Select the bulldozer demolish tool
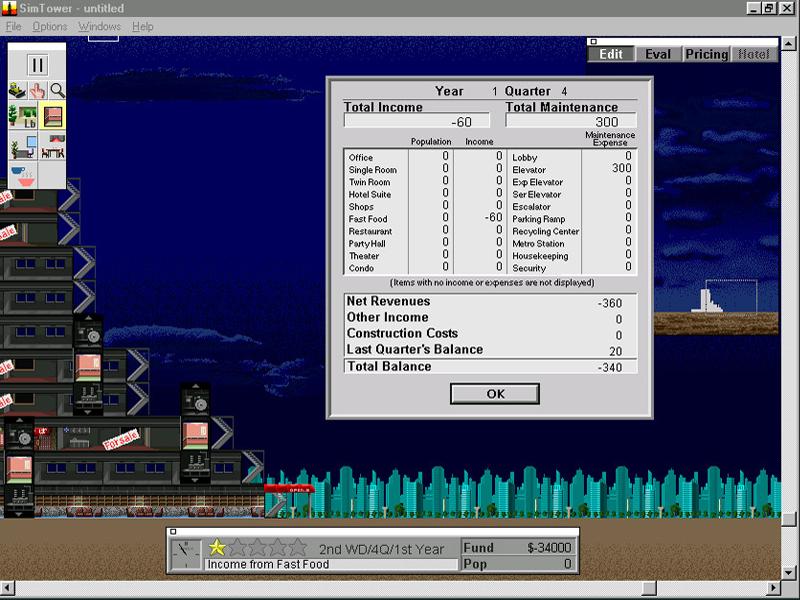 18,91
